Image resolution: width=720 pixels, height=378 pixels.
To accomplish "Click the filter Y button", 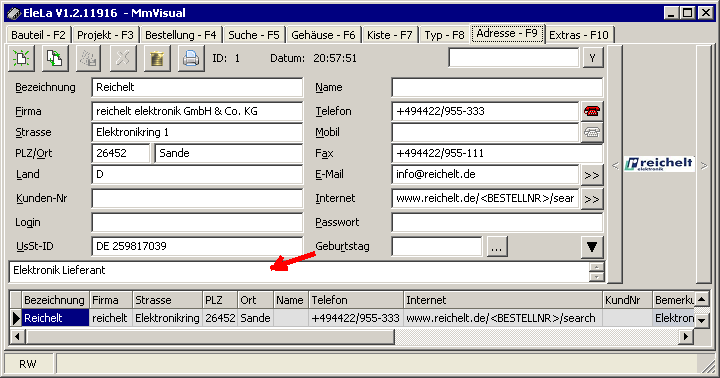I will pos(592,58).
